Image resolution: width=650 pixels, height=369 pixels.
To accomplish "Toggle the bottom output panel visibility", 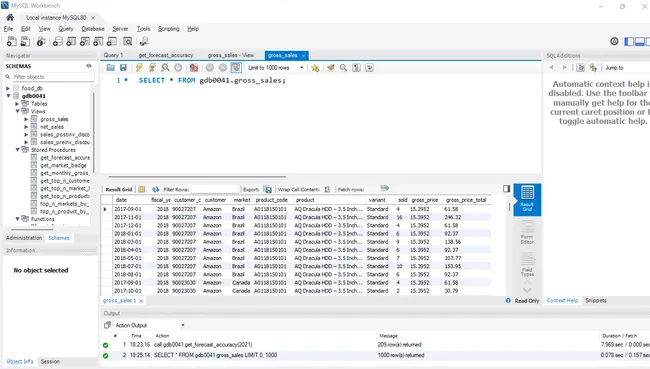I will coord(640,41).
